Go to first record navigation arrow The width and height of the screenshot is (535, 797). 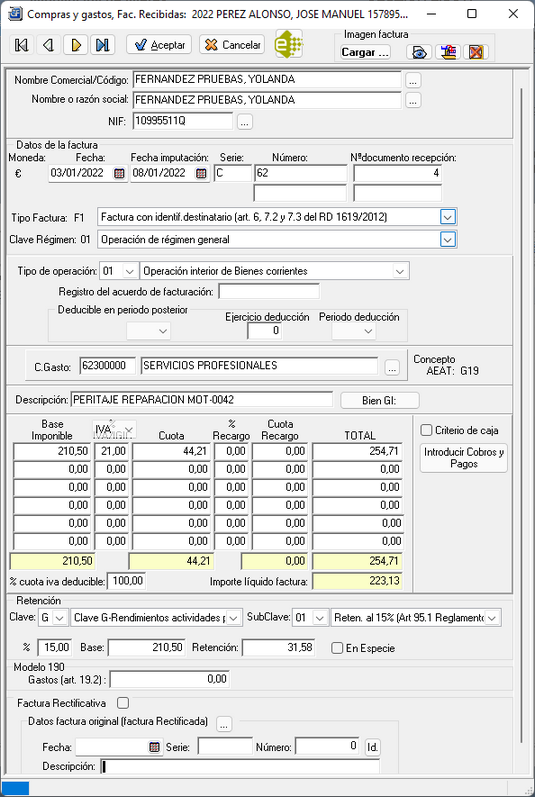(x=22, y=45)
